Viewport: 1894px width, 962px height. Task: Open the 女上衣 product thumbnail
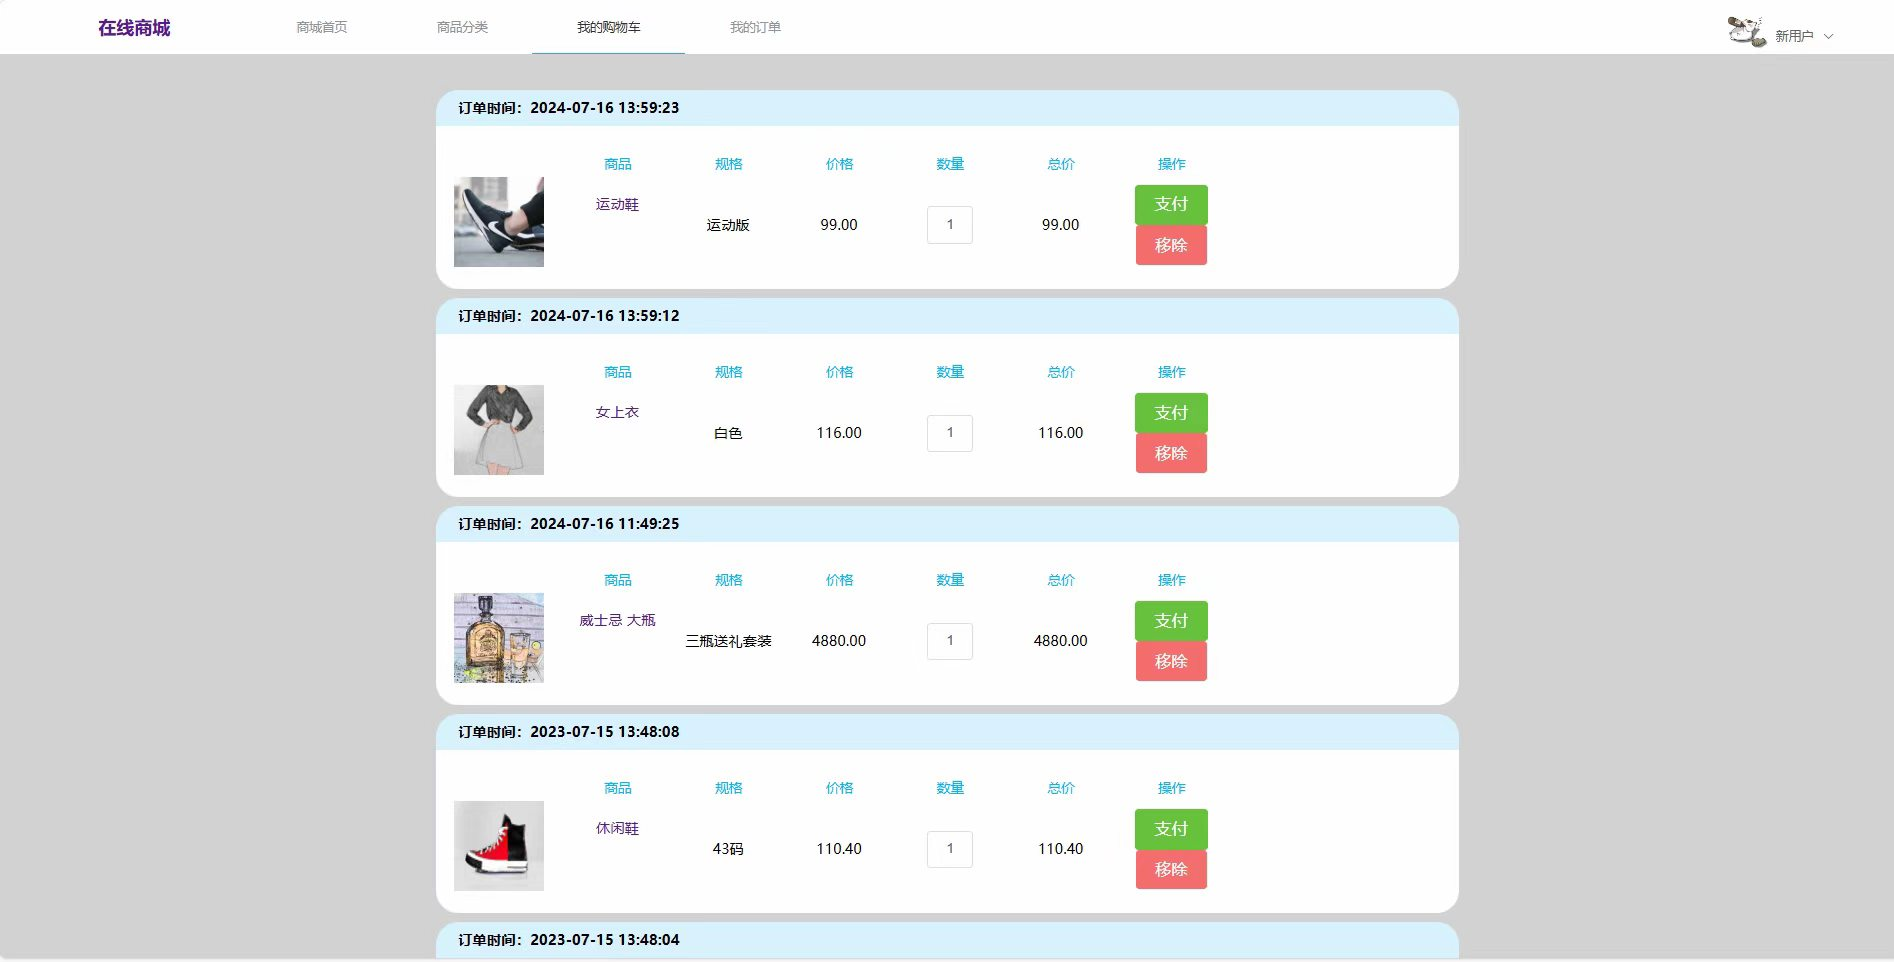[x=499, y=430]
